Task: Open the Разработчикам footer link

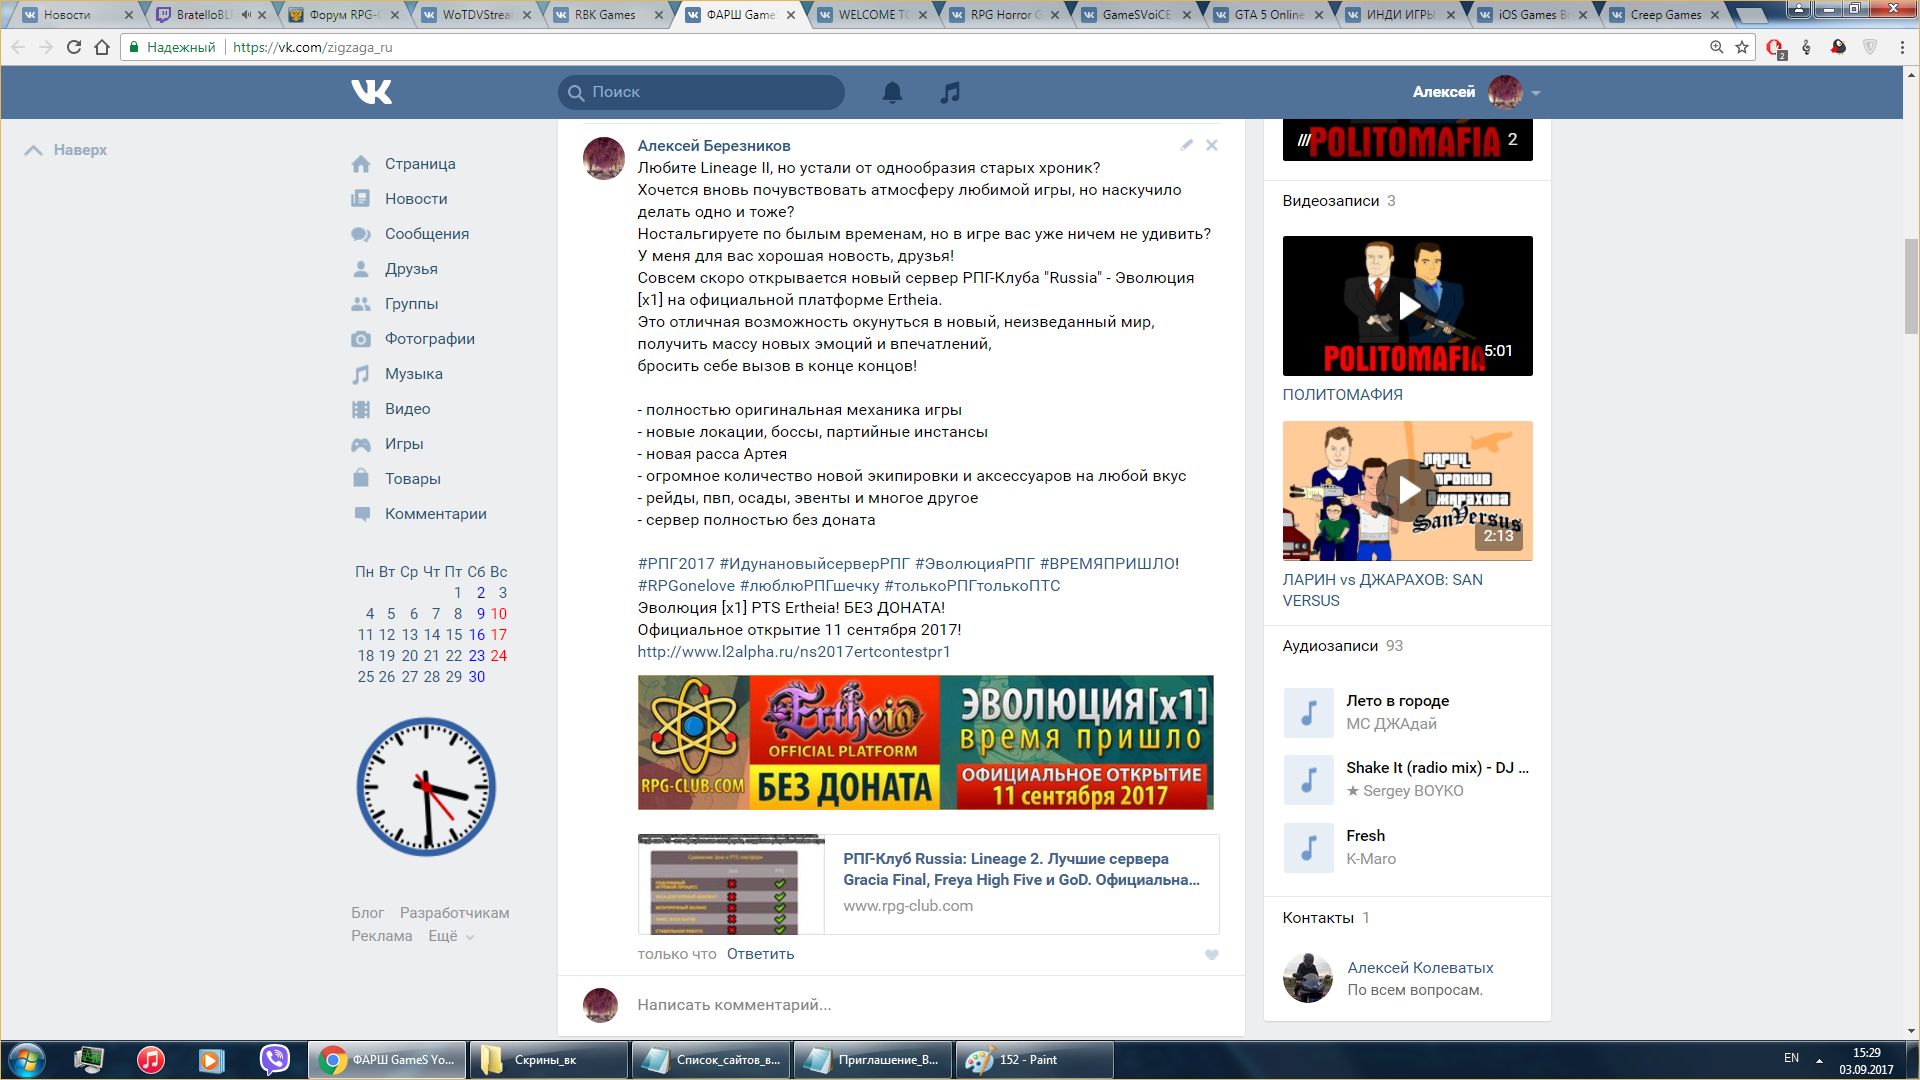Action: tap(454, 913)
